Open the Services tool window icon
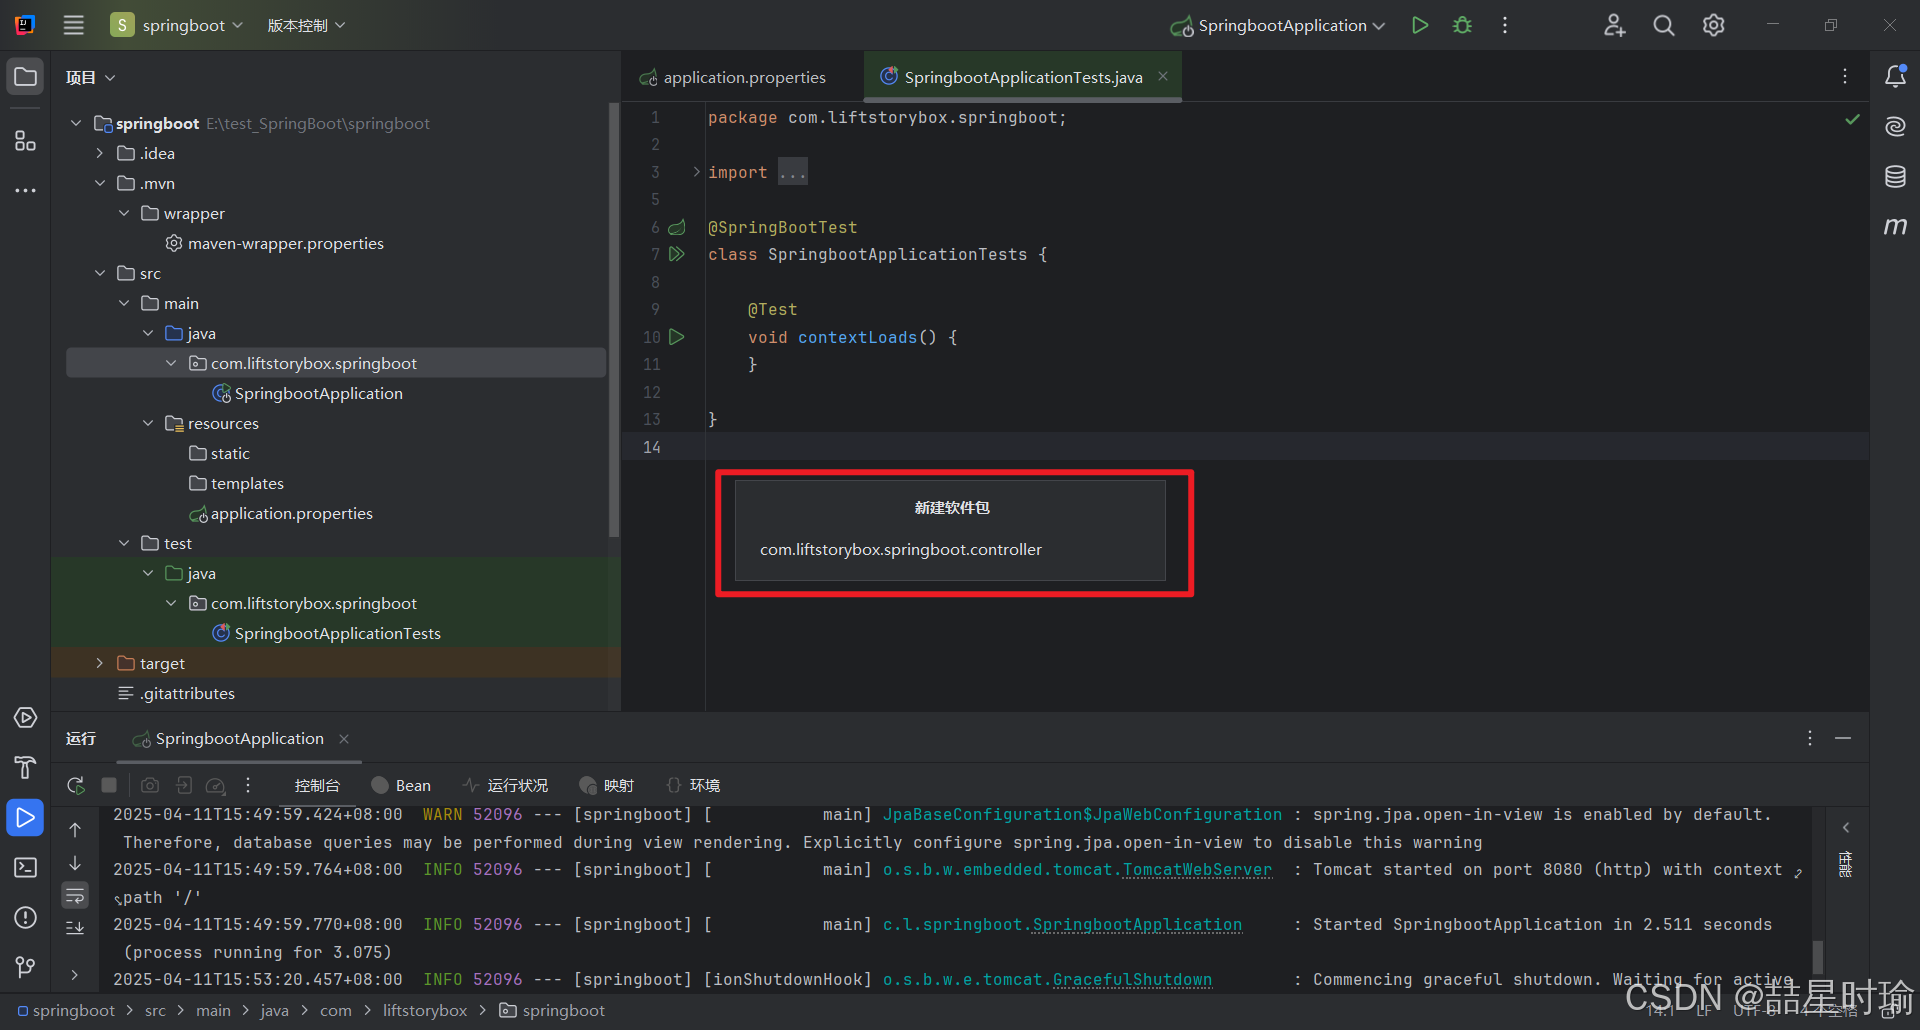This screenshot has height=1030, width=1920. 26,717
